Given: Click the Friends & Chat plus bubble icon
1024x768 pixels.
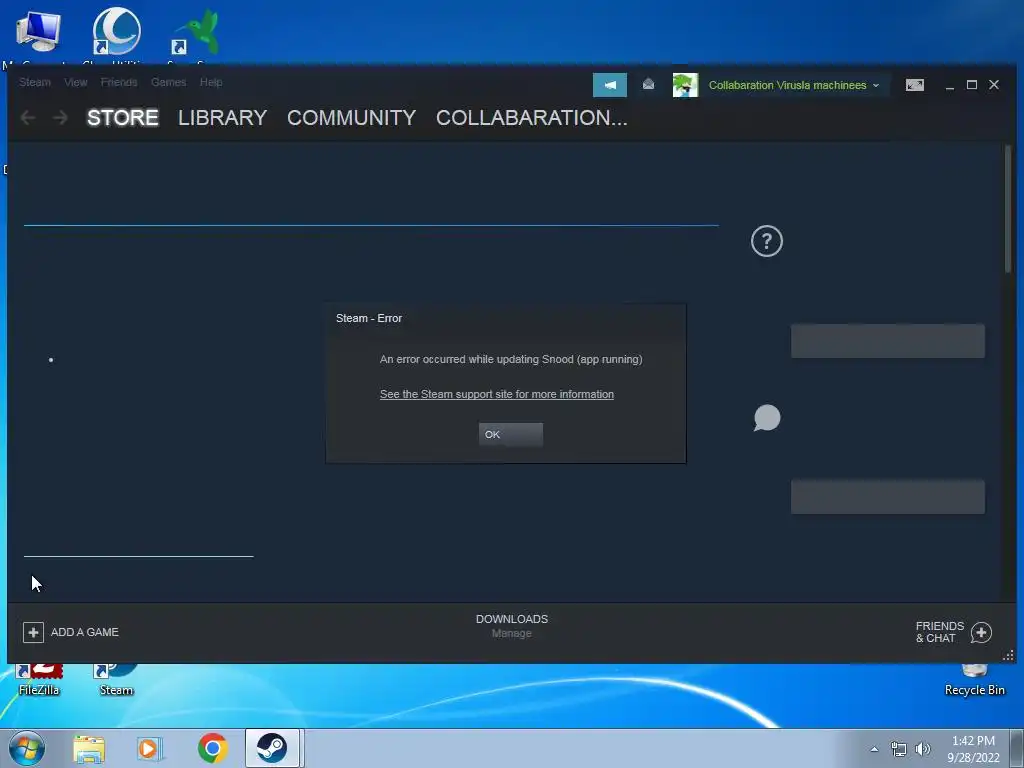Looking at the screenshot, I should [981, 632].
